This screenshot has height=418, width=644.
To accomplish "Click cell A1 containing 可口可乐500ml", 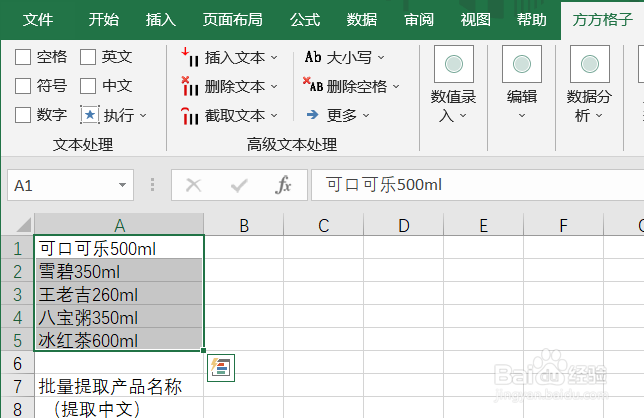I will 119,248.
